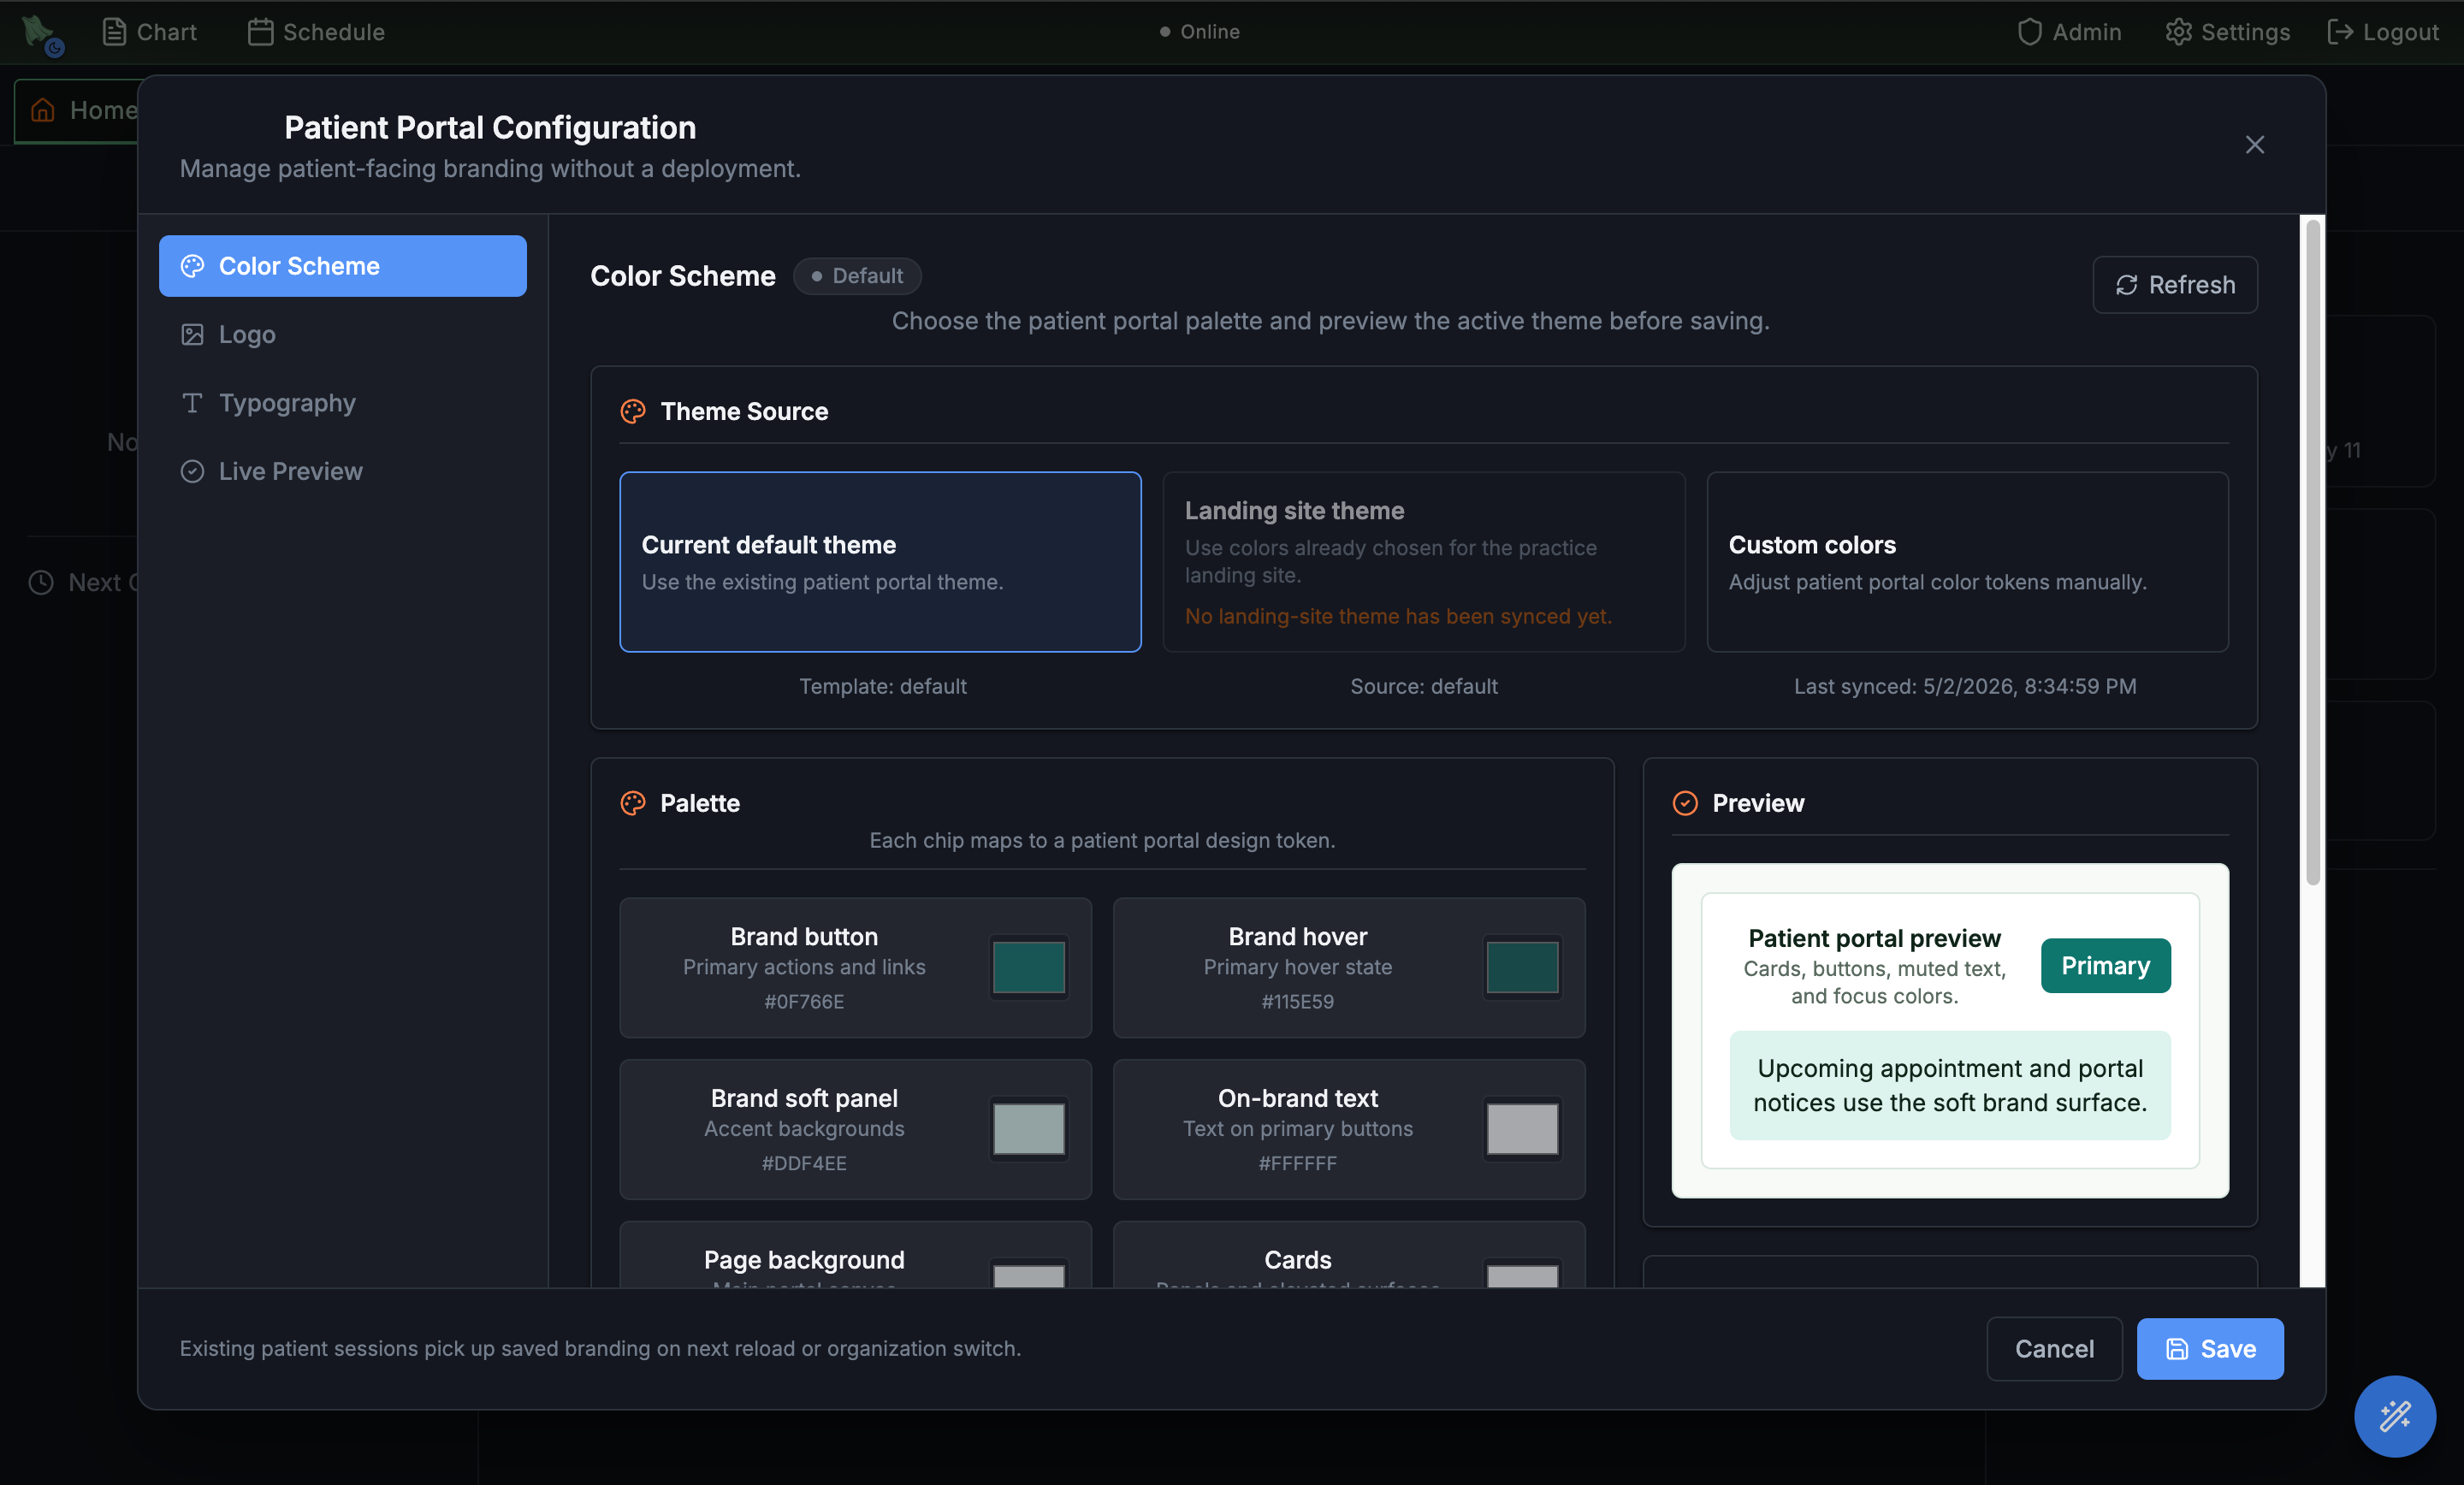Click the floppy disk icon in Save button

(x=2177, y=1348)
